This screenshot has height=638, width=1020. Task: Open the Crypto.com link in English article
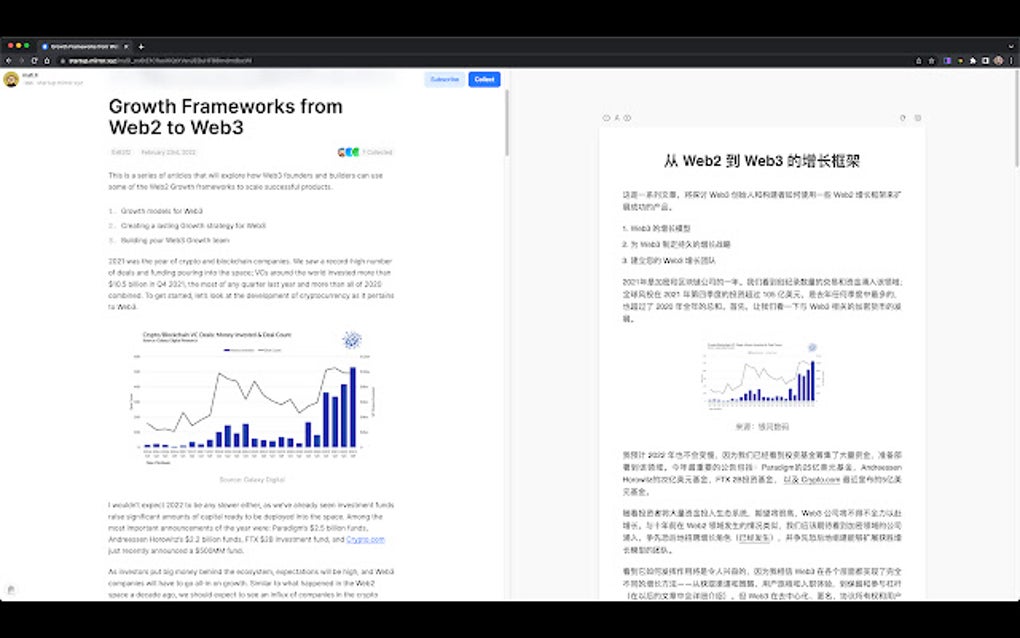click(365, 539)
